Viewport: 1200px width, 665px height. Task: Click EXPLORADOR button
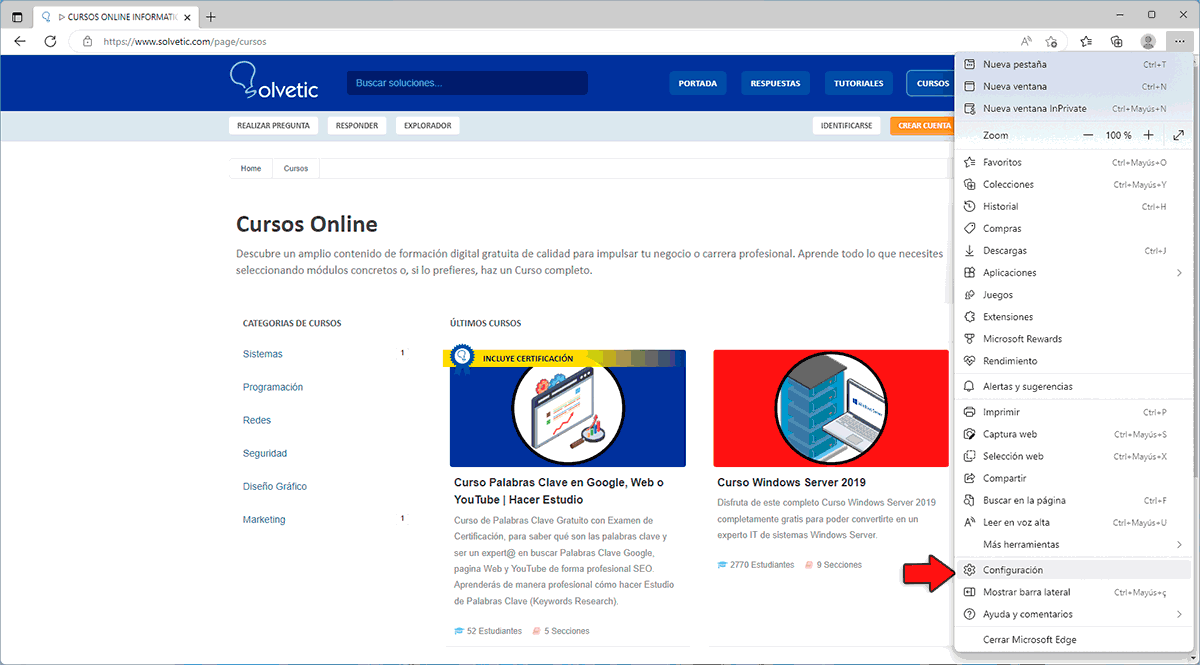coord(427,126)
